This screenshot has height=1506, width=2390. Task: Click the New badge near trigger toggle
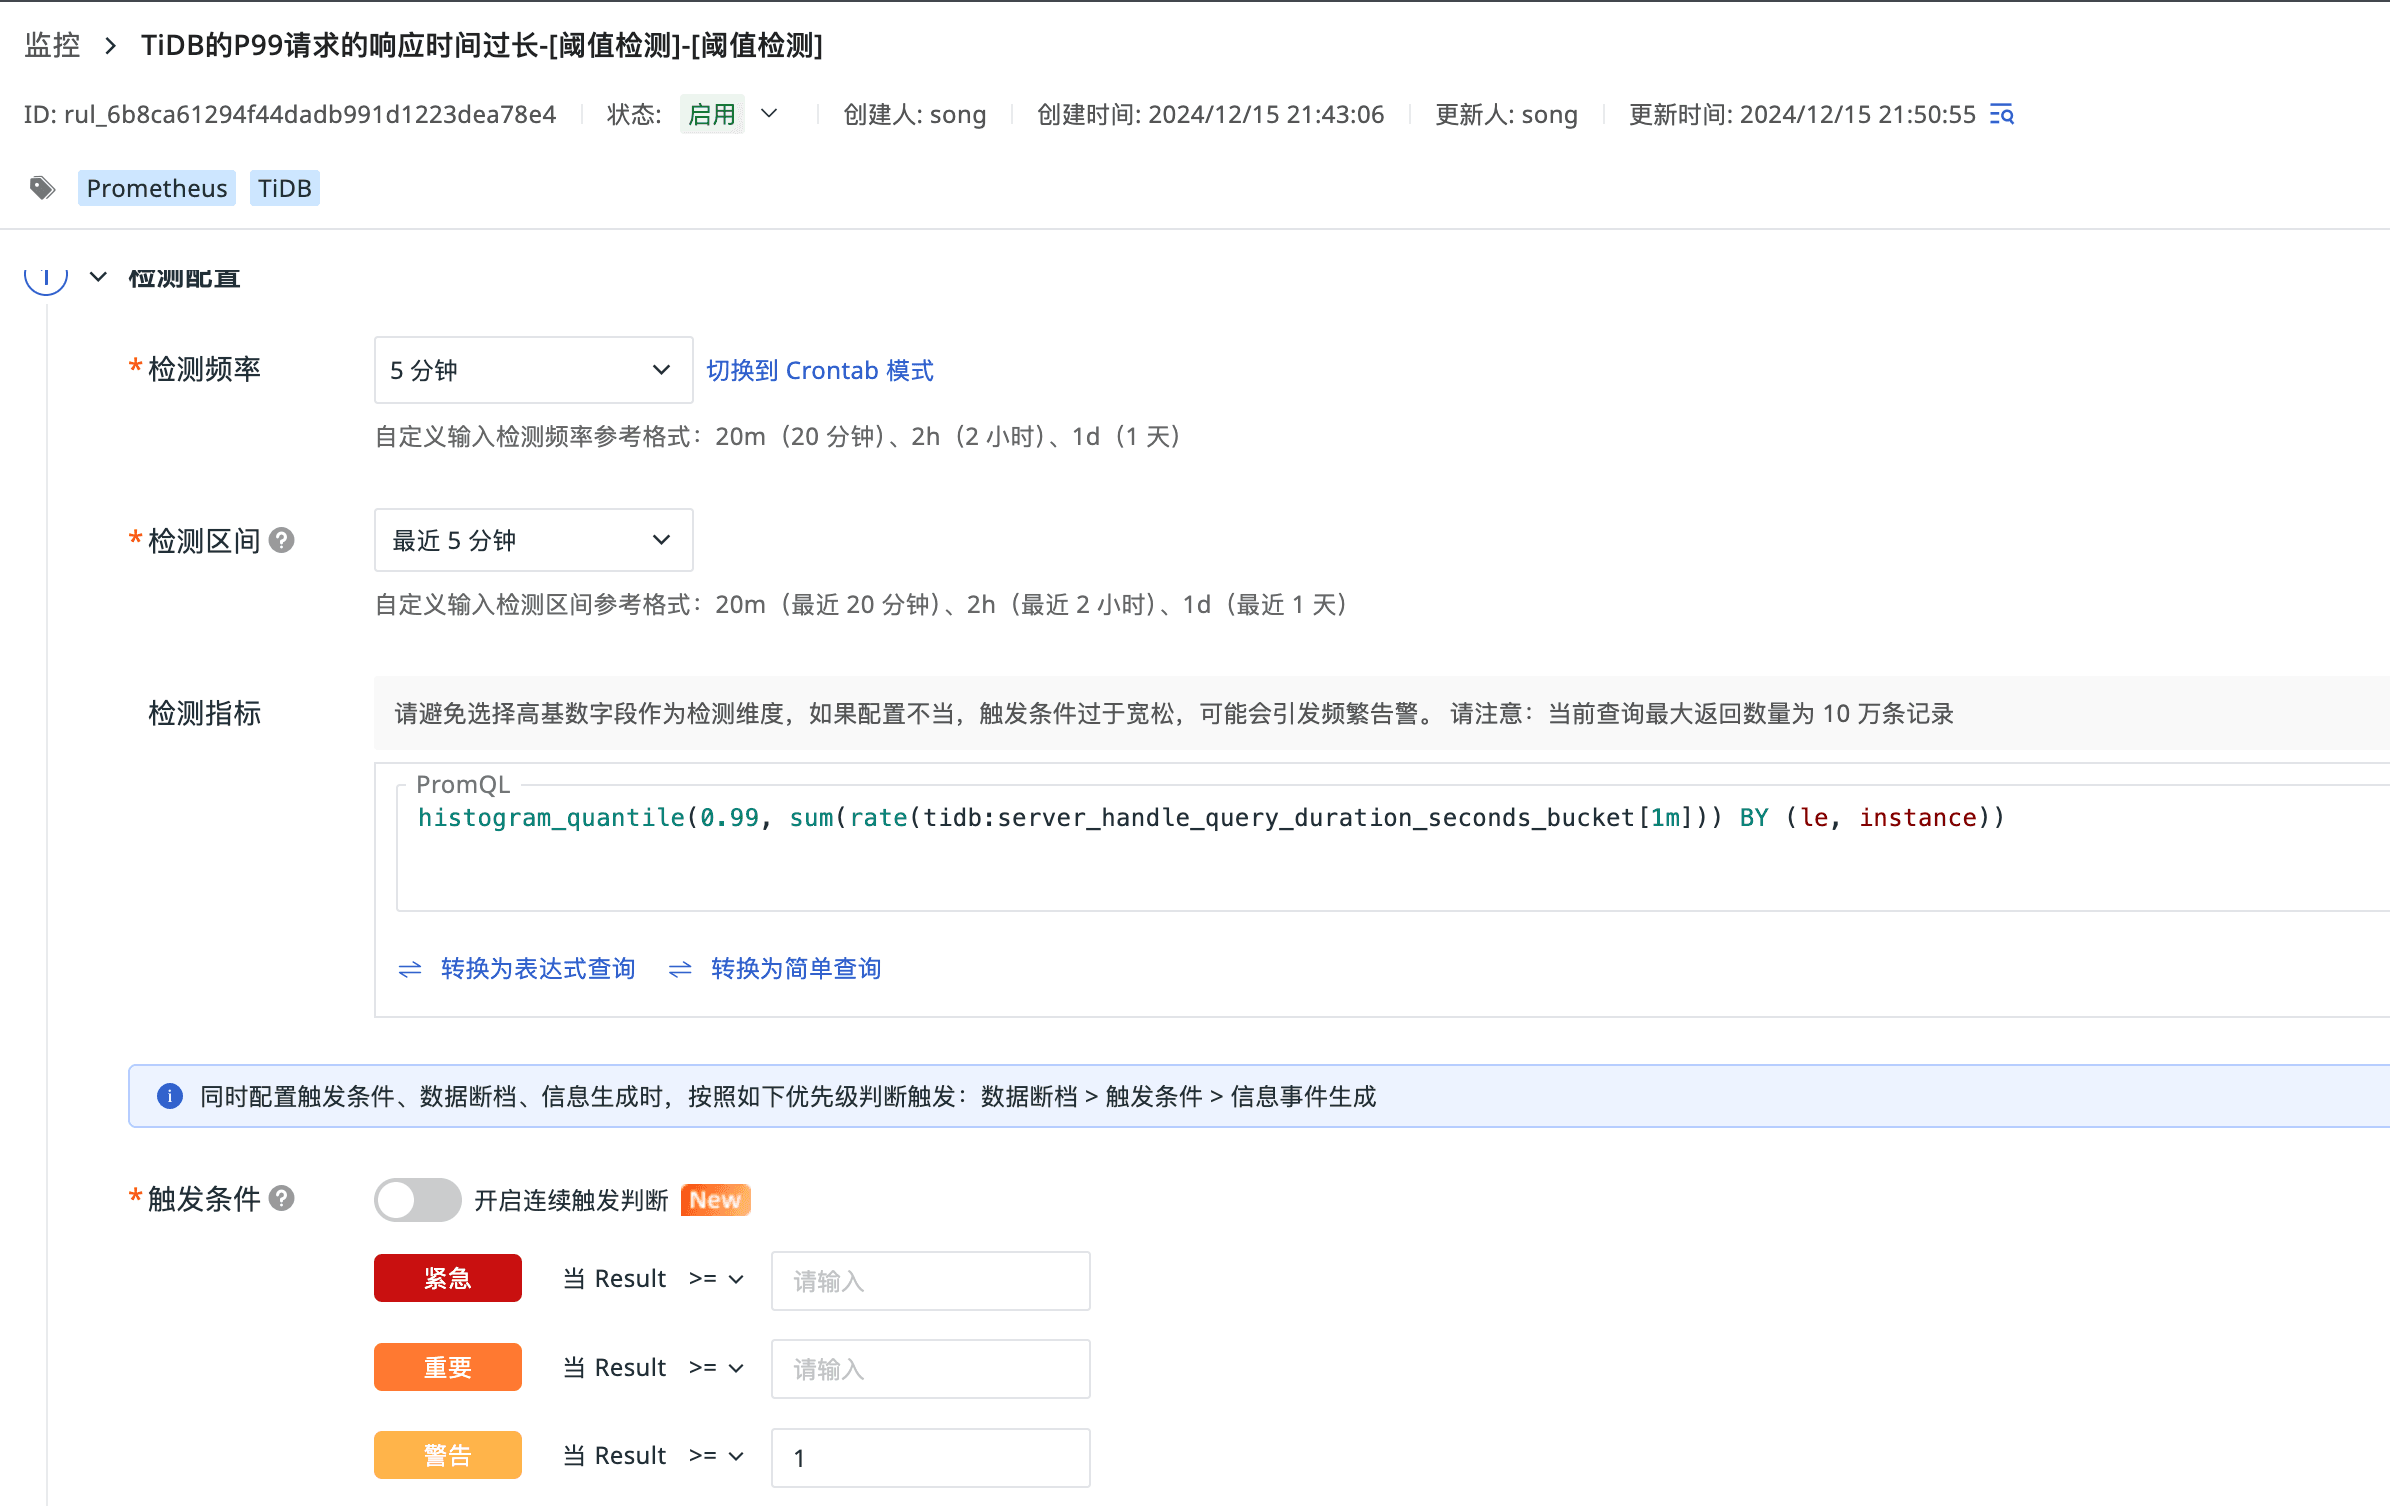tap(715, 1199)
